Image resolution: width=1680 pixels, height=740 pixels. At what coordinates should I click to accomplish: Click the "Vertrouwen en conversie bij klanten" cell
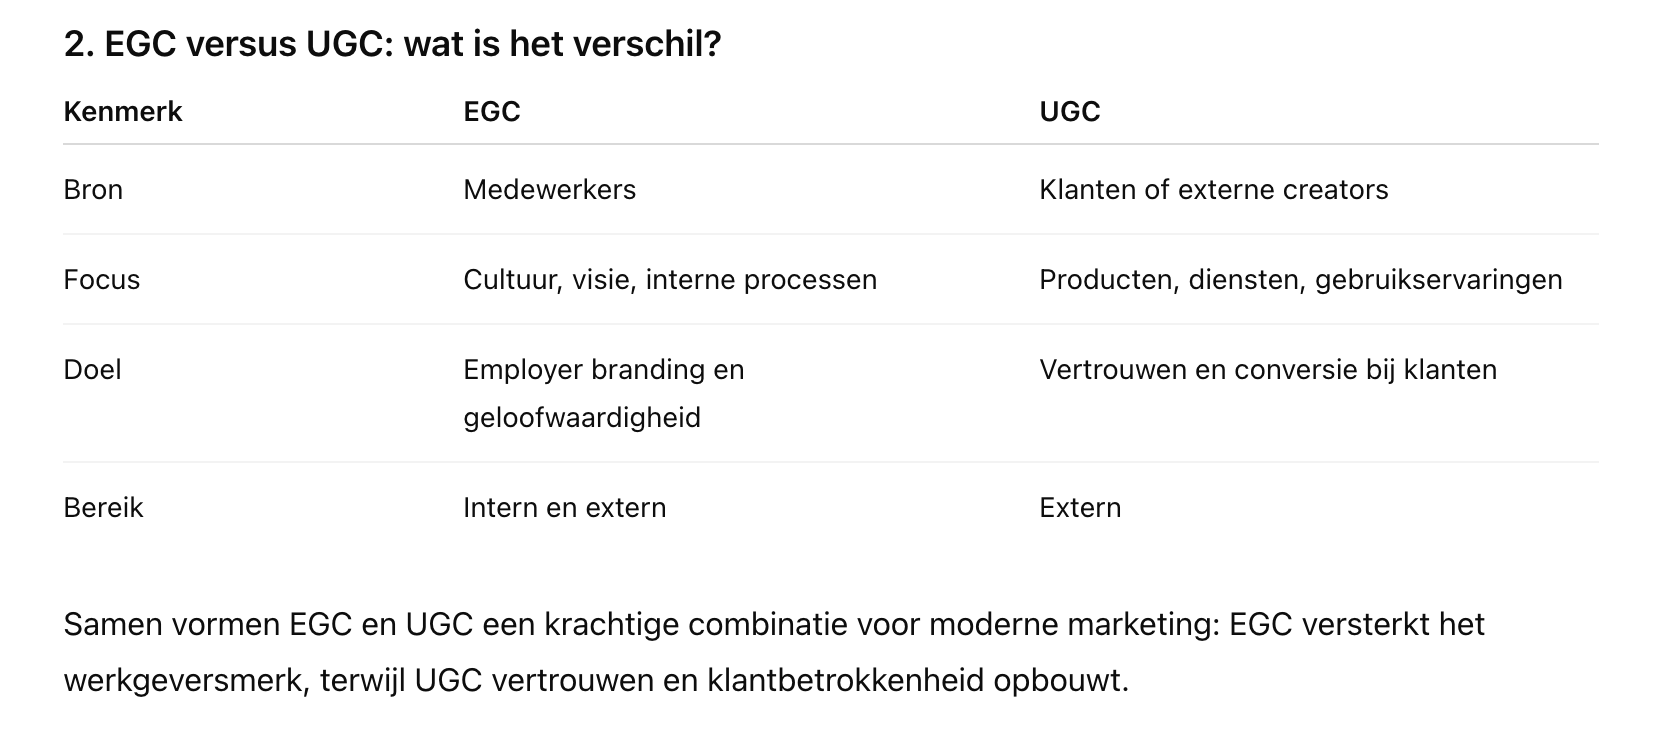(x=1267, y=369)
